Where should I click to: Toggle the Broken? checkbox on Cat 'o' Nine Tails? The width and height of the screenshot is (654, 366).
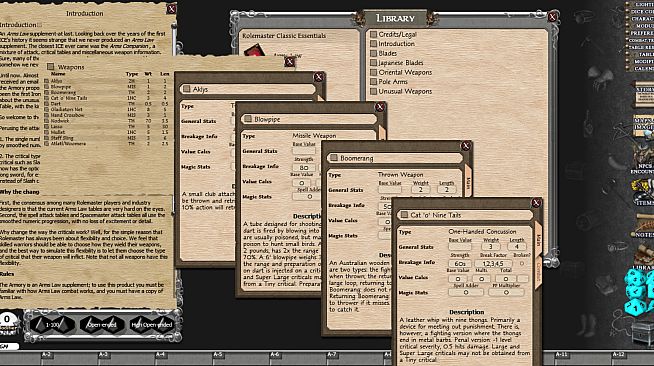521,264
